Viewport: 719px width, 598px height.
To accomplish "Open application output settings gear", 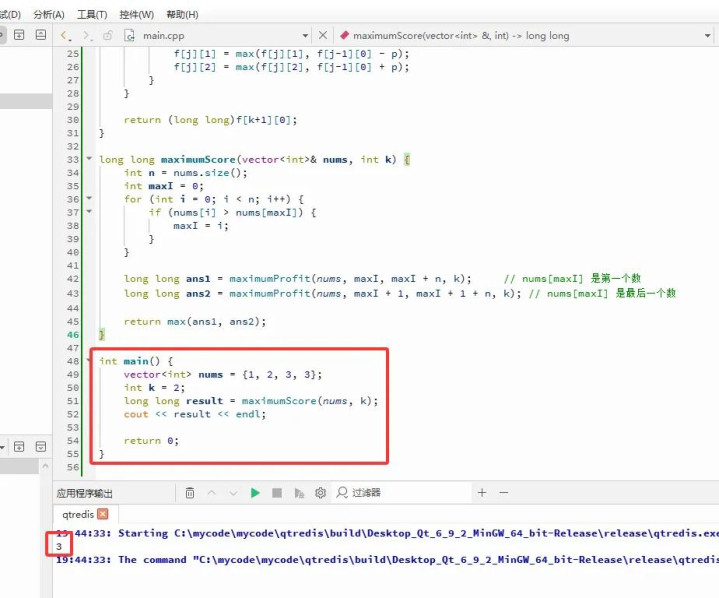I will tap(320, 493).
